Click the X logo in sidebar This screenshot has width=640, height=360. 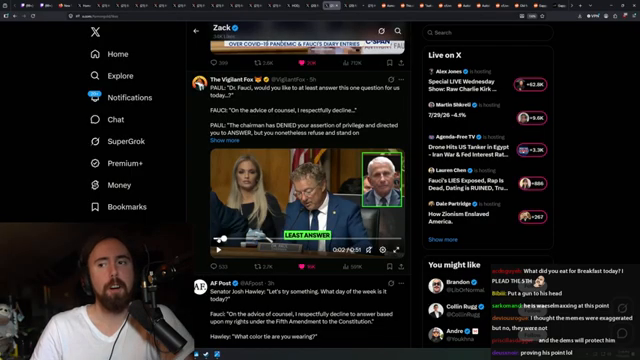[95, 32]
